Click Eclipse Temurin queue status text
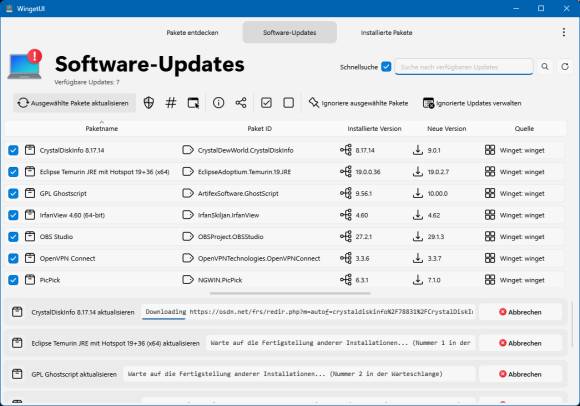580x406 pixels. click(x=341, y=343)
